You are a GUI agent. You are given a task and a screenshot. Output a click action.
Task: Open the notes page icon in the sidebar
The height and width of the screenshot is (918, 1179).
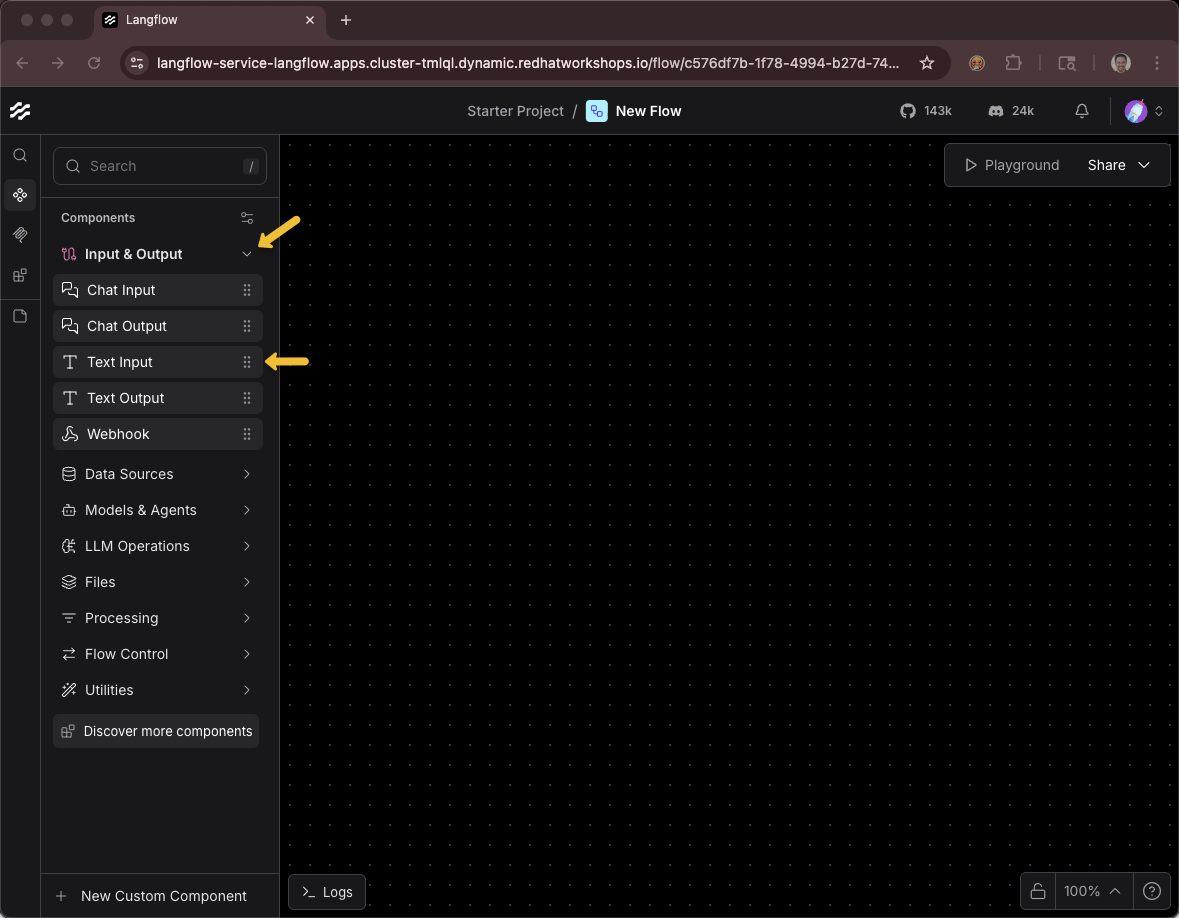20,316
